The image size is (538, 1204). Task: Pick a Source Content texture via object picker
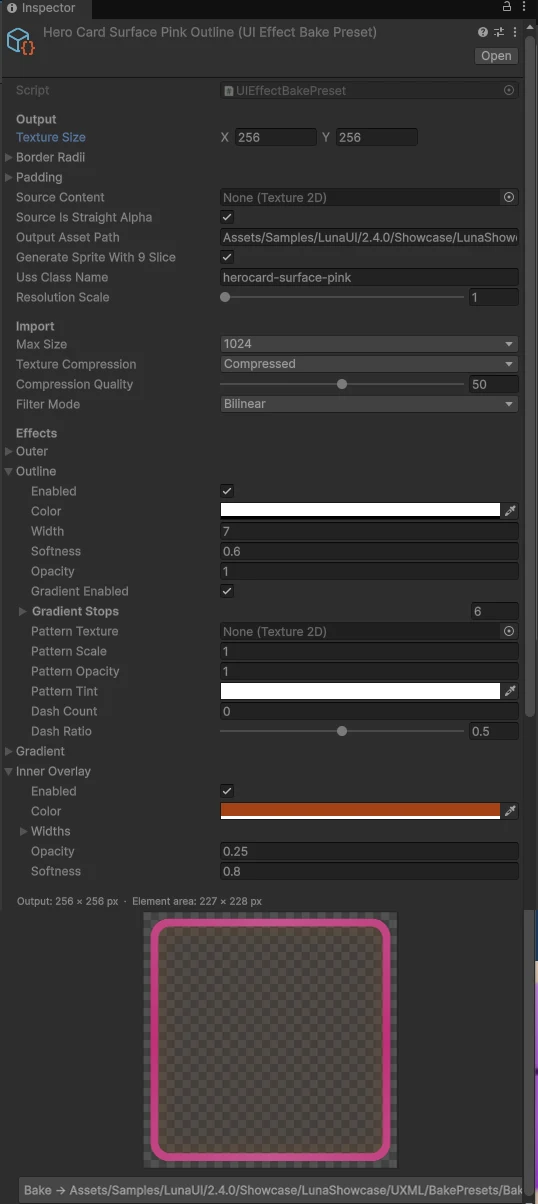click(509, 197)
